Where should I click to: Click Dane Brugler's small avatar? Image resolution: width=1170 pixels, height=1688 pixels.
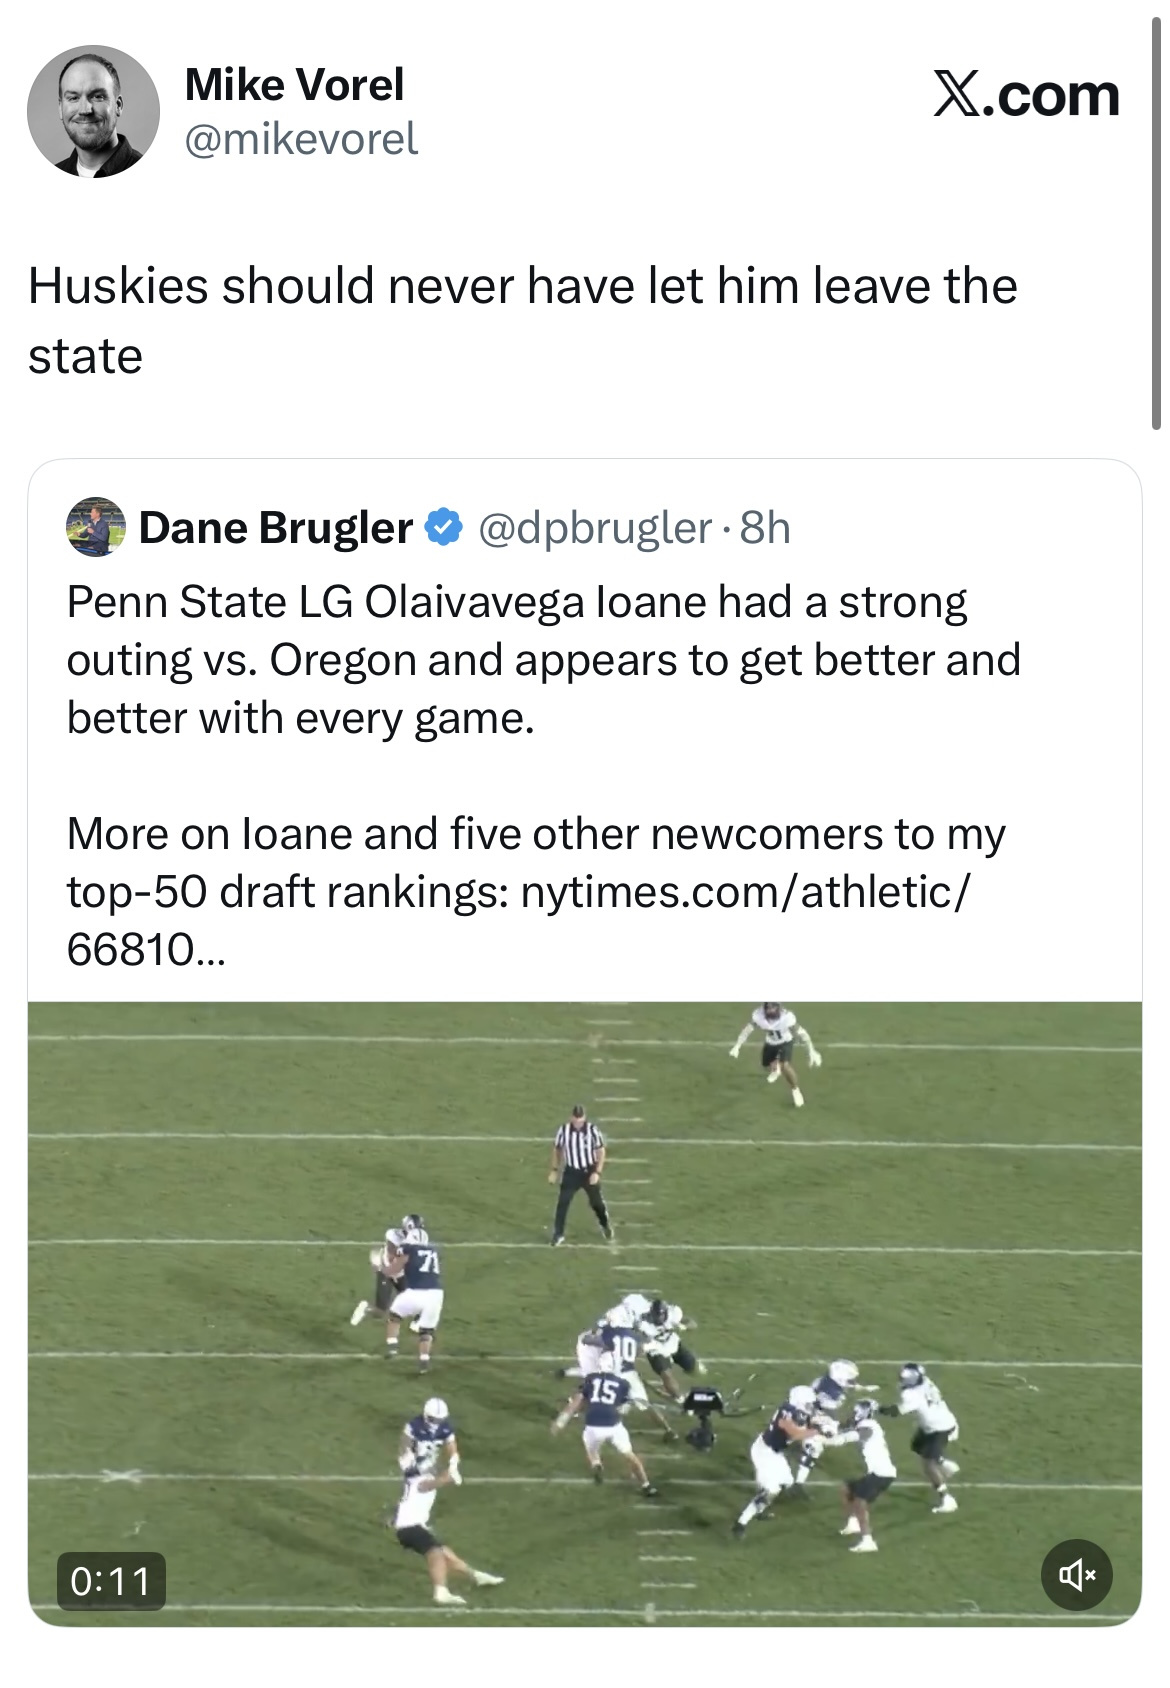coord(95,527)
